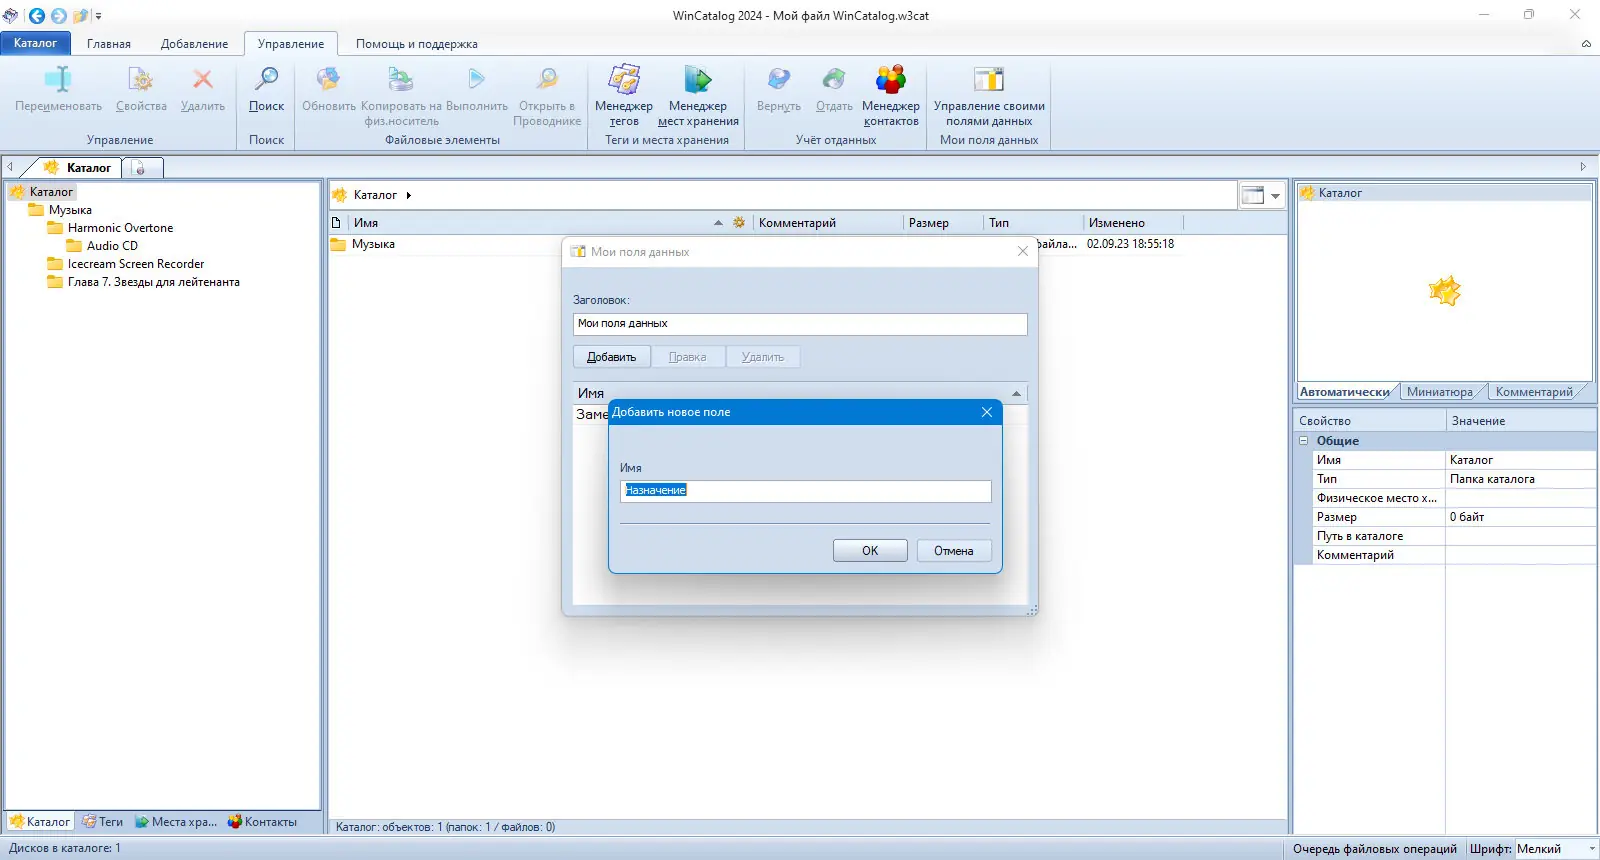
Task: Switch to the Добавление ribbon tab
Action: coord(195,44)
